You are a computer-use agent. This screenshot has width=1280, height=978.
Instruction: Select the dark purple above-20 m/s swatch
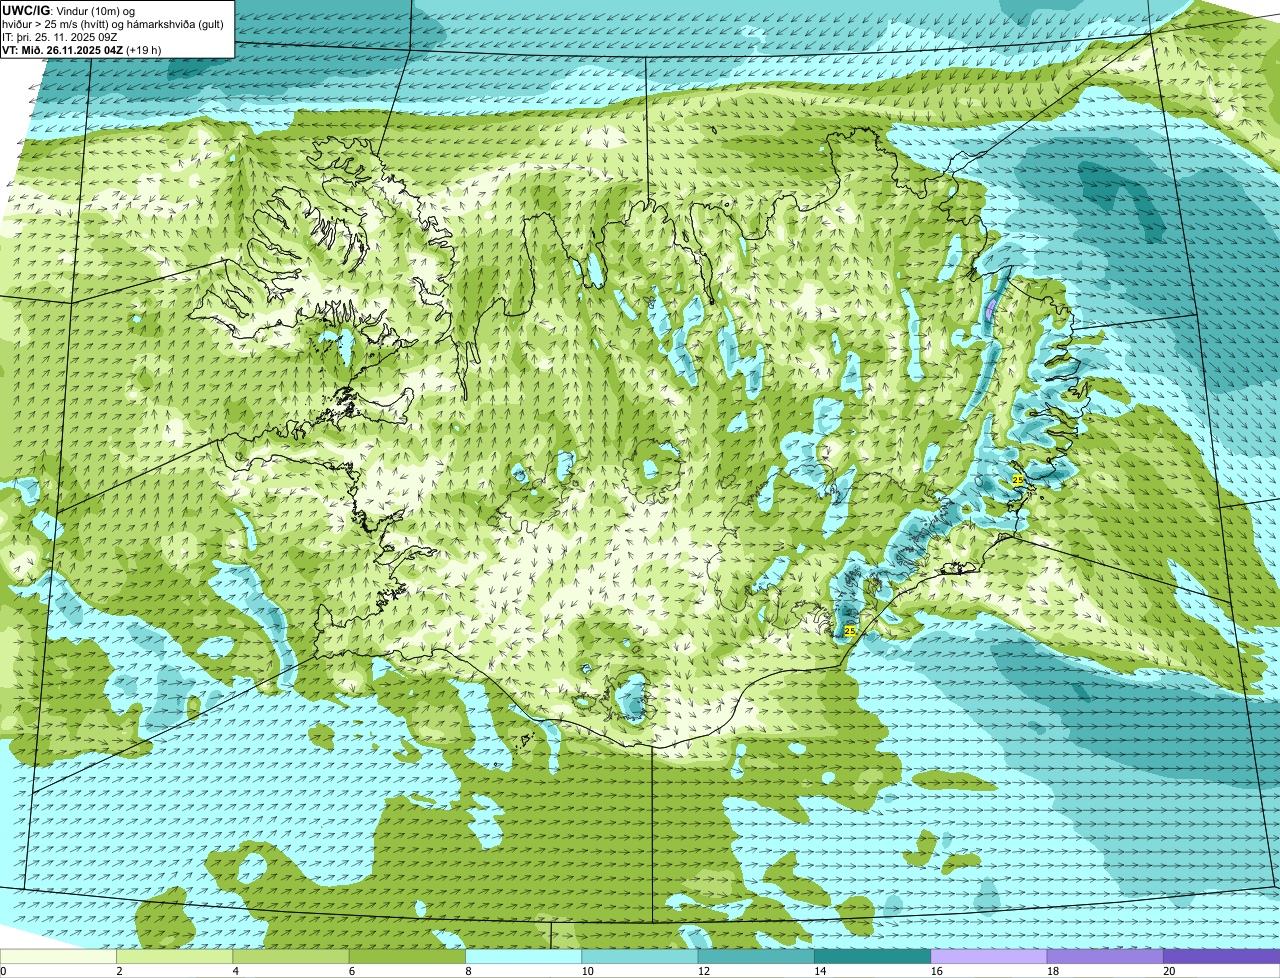click(x=1221, y=956)
